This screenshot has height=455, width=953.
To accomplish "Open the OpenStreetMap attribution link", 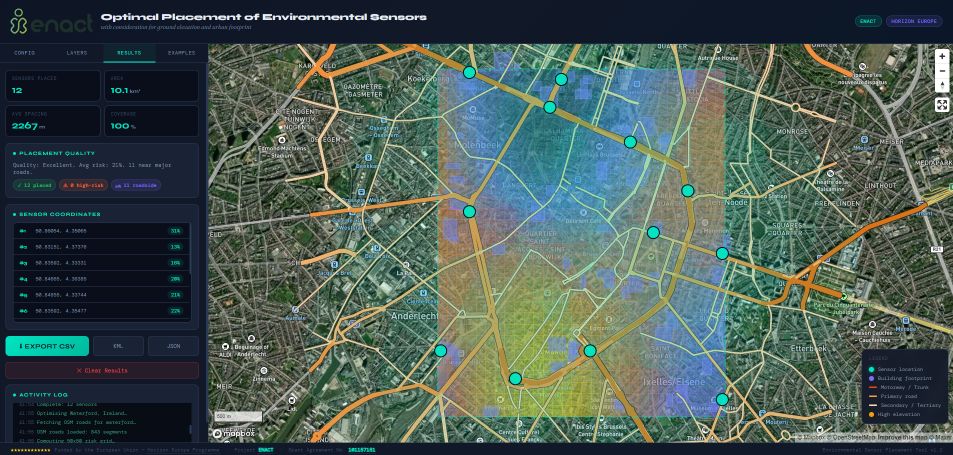I will pos(850,437).
